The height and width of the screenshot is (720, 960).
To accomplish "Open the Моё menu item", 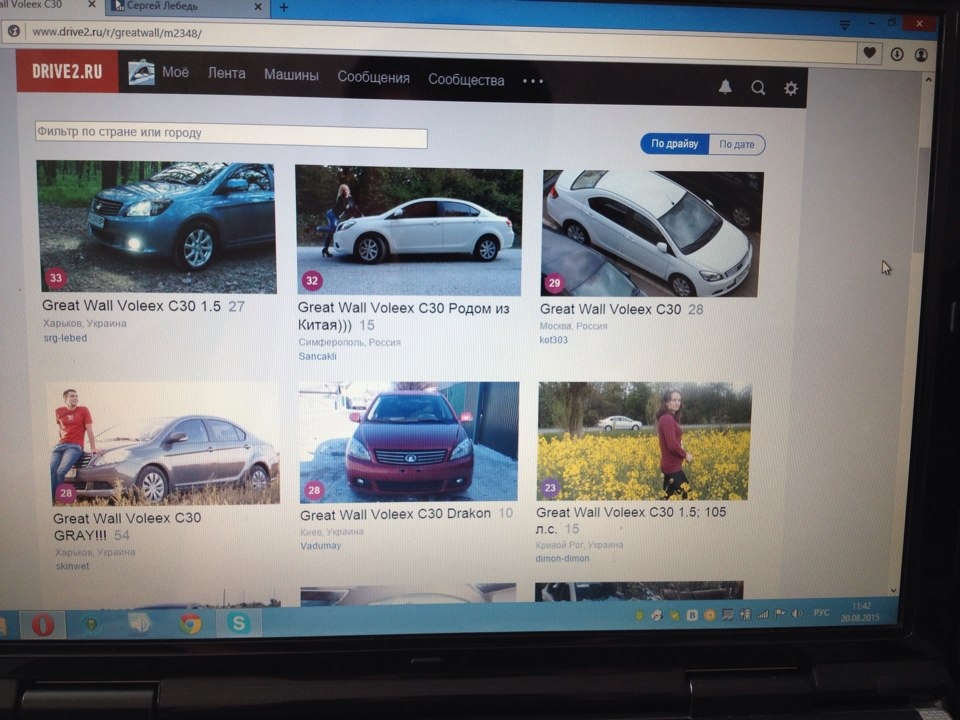I will pos(175,72).
